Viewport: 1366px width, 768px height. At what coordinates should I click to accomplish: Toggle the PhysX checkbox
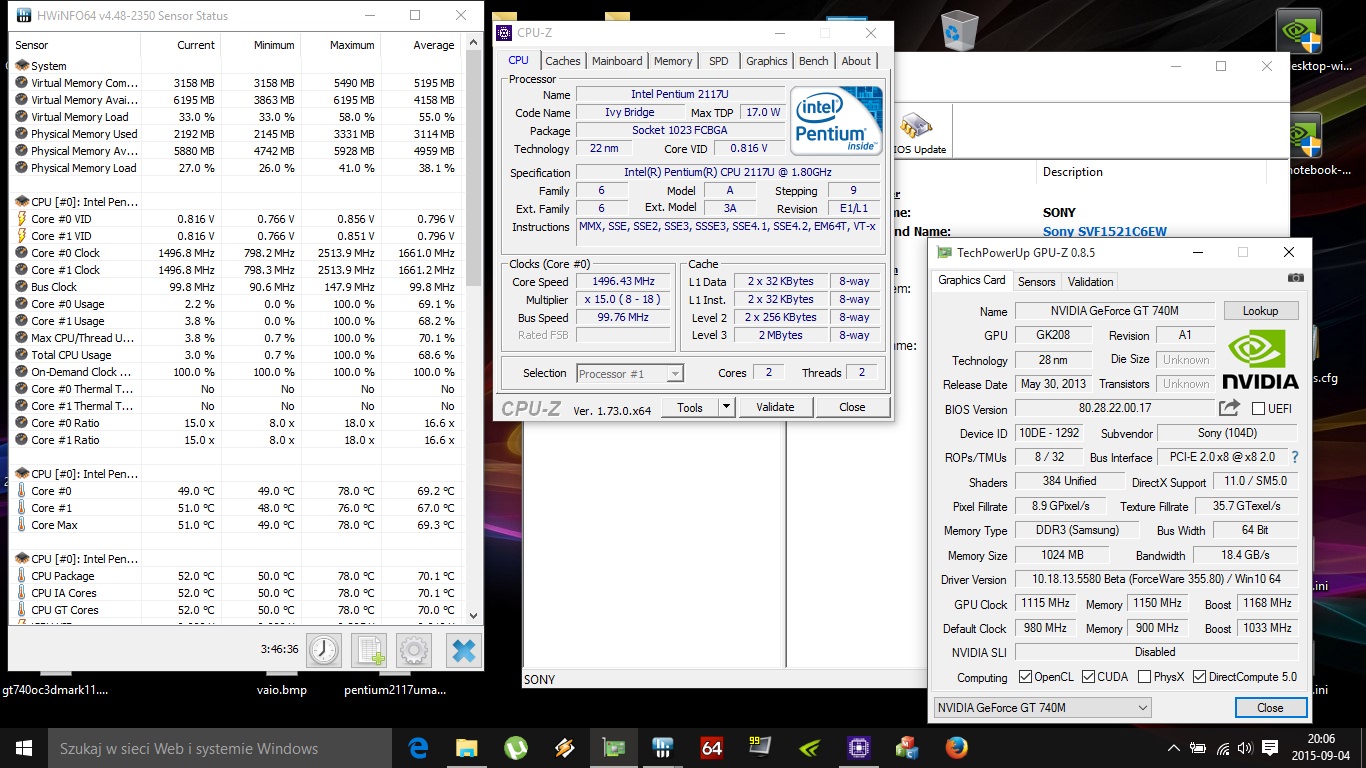click(x=1144, y=677)
